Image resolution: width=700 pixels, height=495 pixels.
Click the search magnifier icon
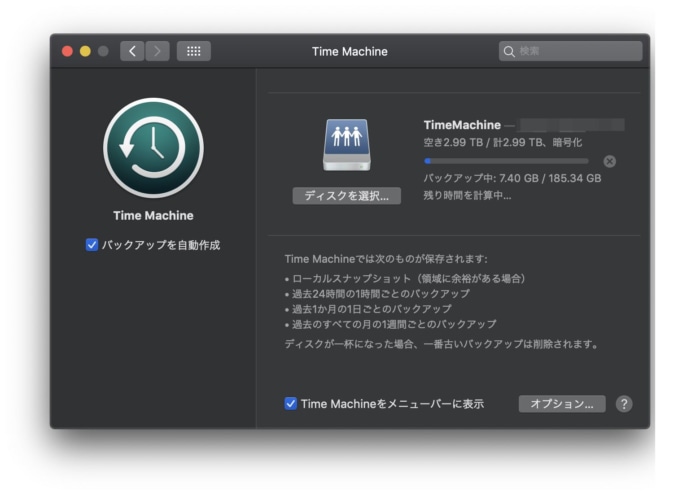coord(509,51)
